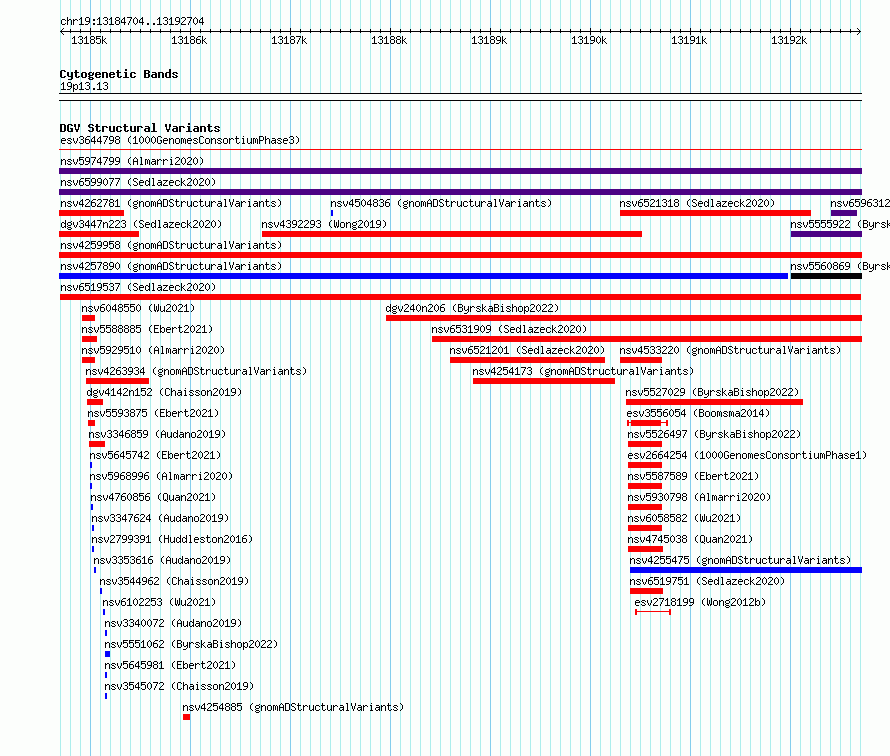The image size is (890, 756).
Task: Click the 13186k ruler position
Action: (190, 40)
